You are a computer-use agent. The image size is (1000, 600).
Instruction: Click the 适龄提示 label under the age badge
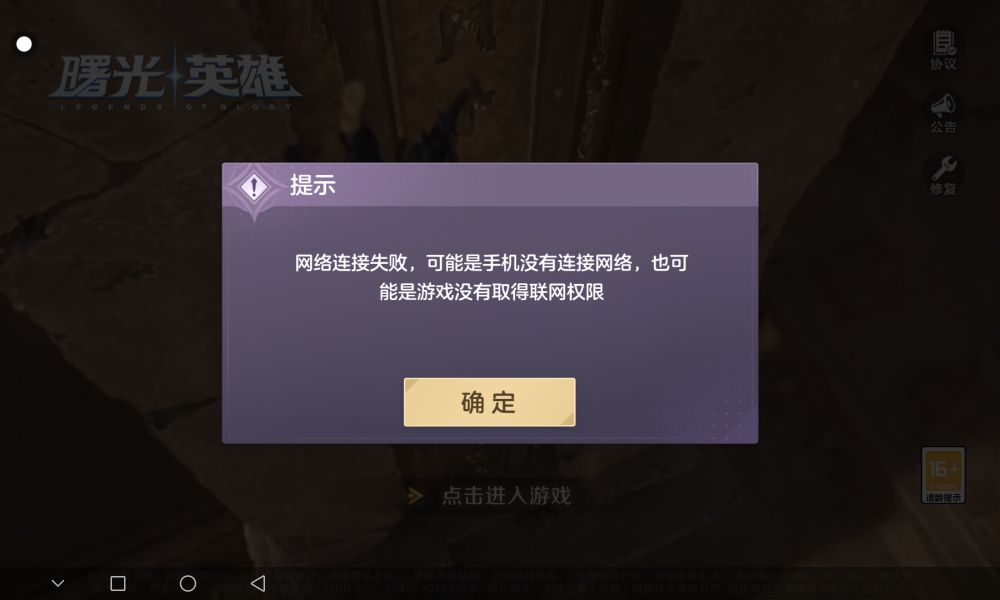[943, 497]
